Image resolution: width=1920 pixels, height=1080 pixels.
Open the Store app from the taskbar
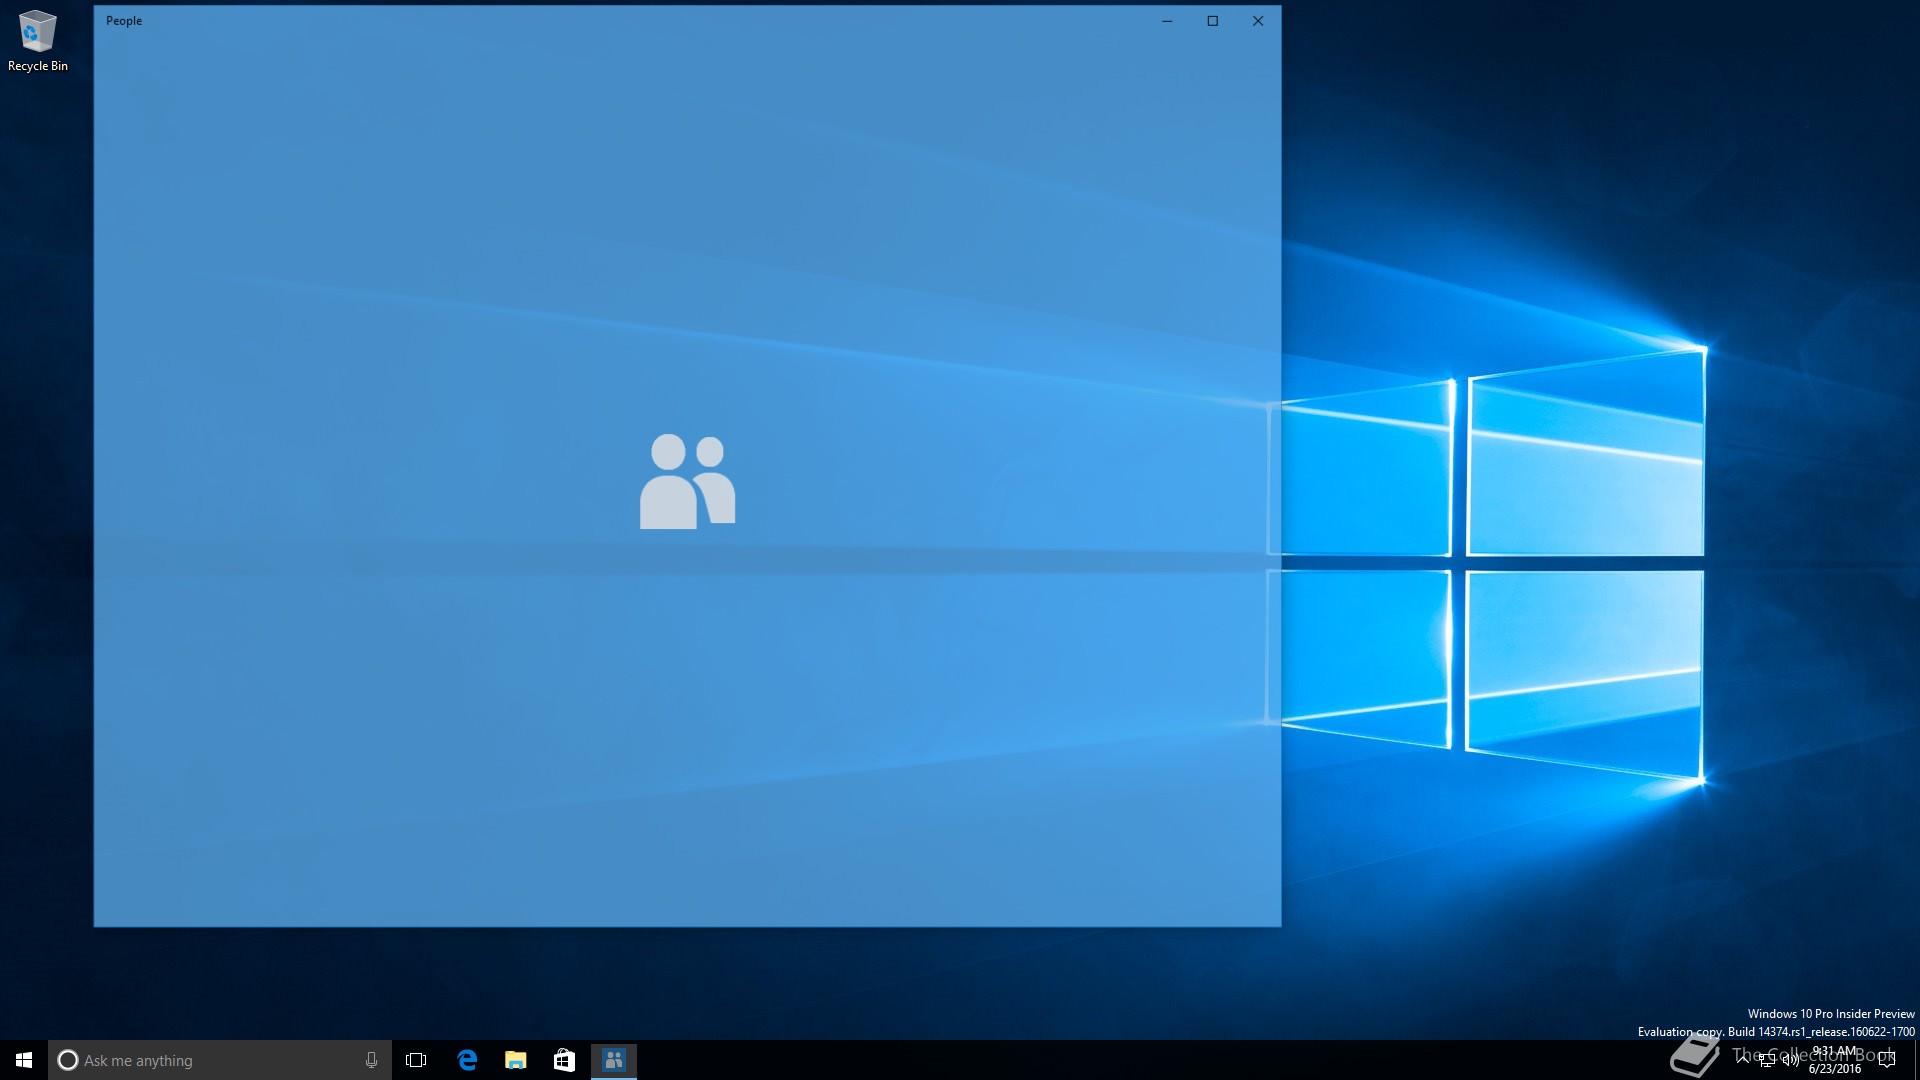coord(564,1060)
